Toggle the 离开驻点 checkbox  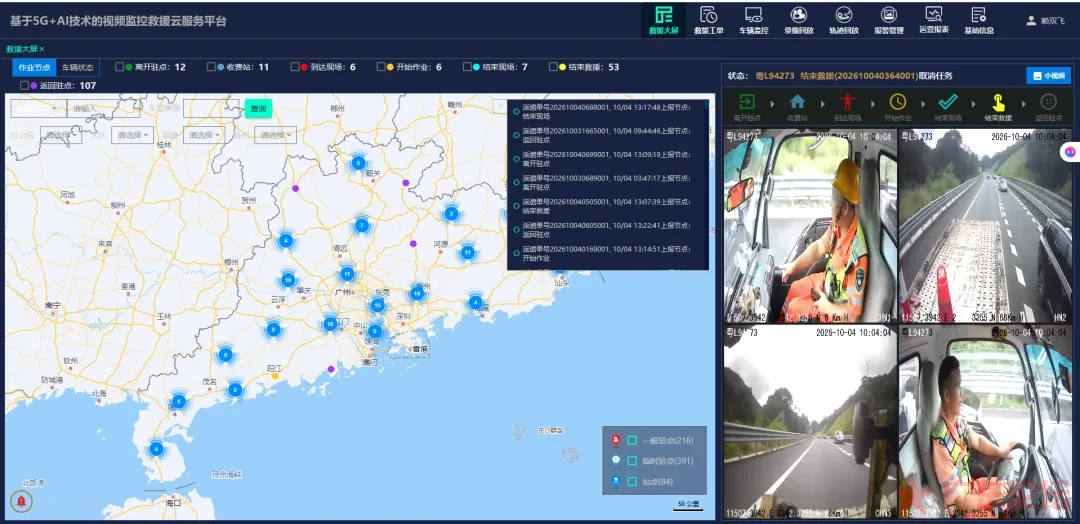pyautogui.click(x=119, y=67)
